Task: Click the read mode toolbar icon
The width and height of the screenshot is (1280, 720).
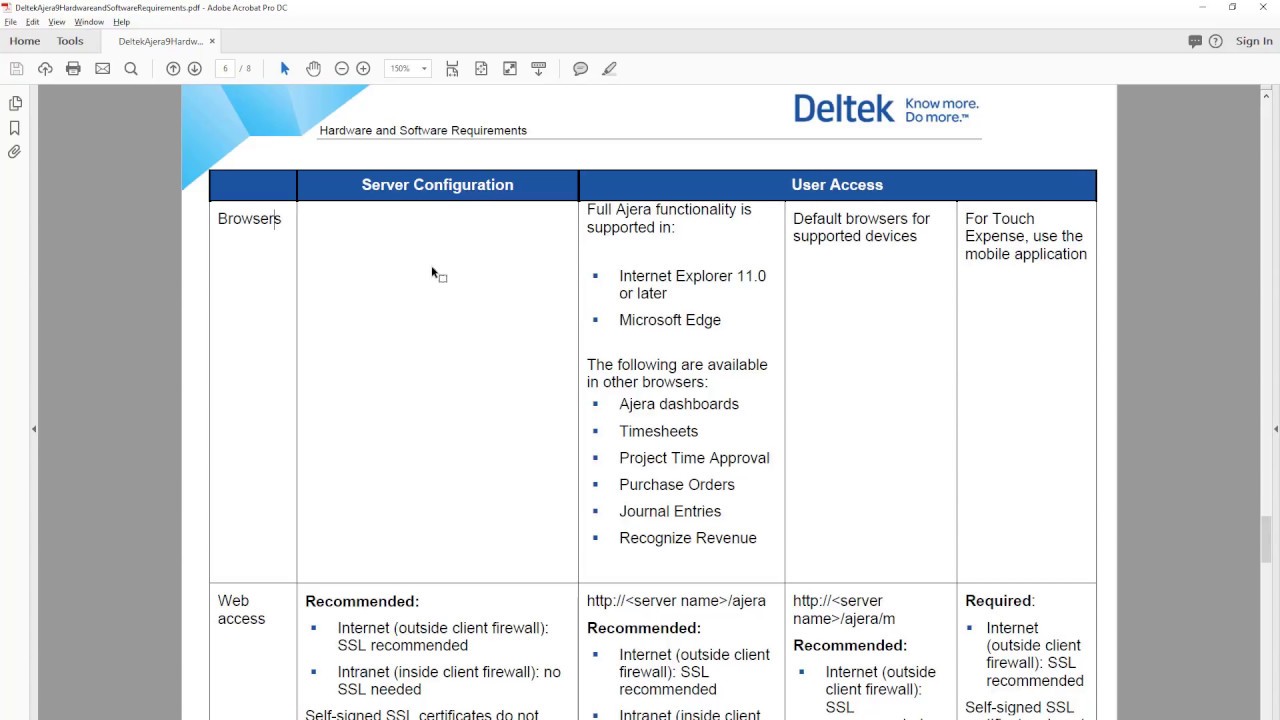Action: tap(539, 69)
